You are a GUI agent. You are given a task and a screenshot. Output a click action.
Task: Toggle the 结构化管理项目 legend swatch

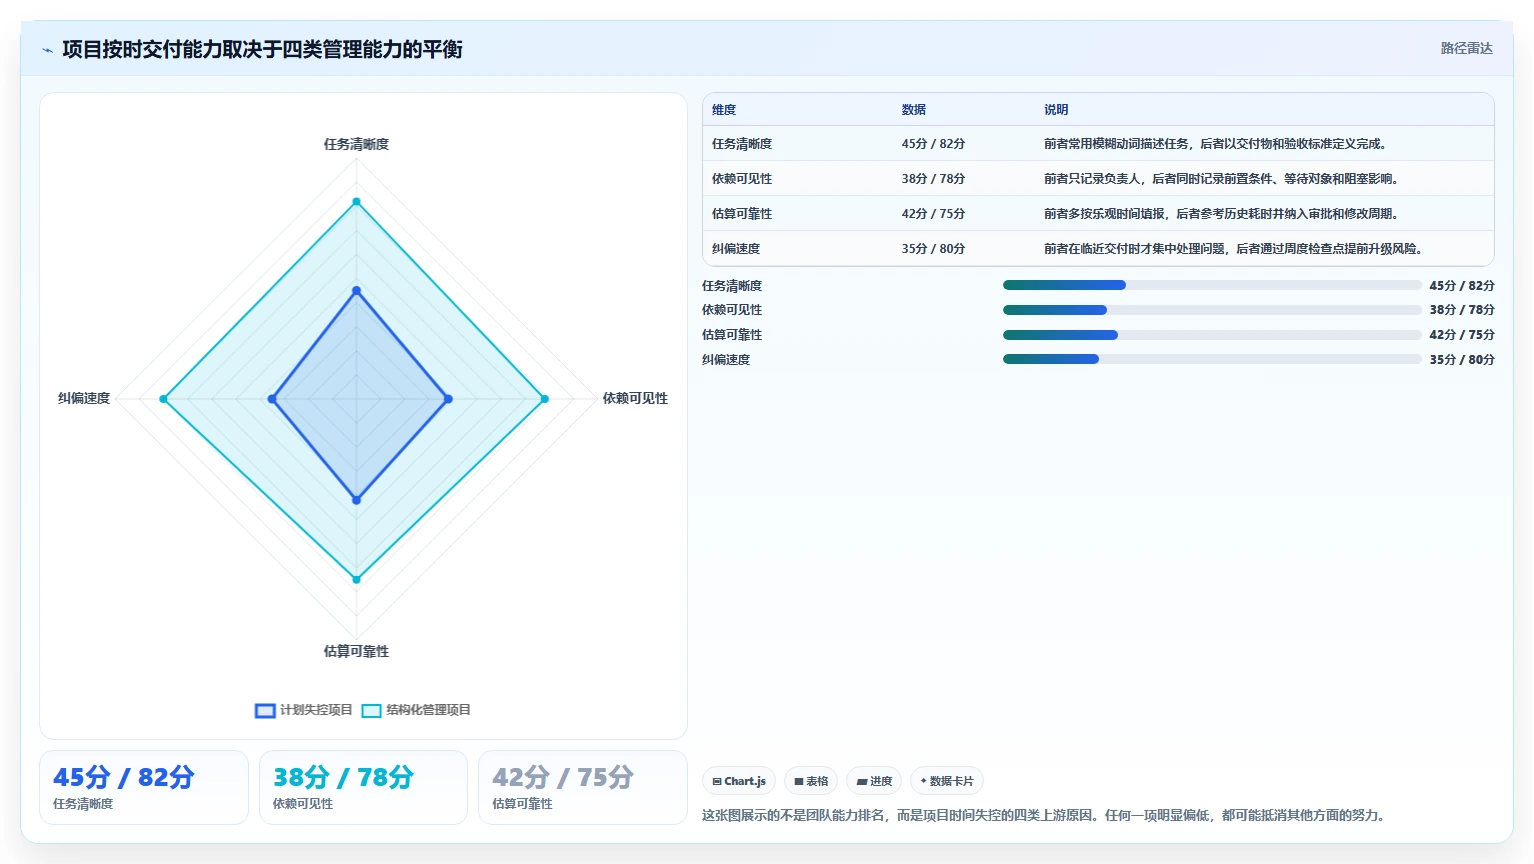click(371, 711)
